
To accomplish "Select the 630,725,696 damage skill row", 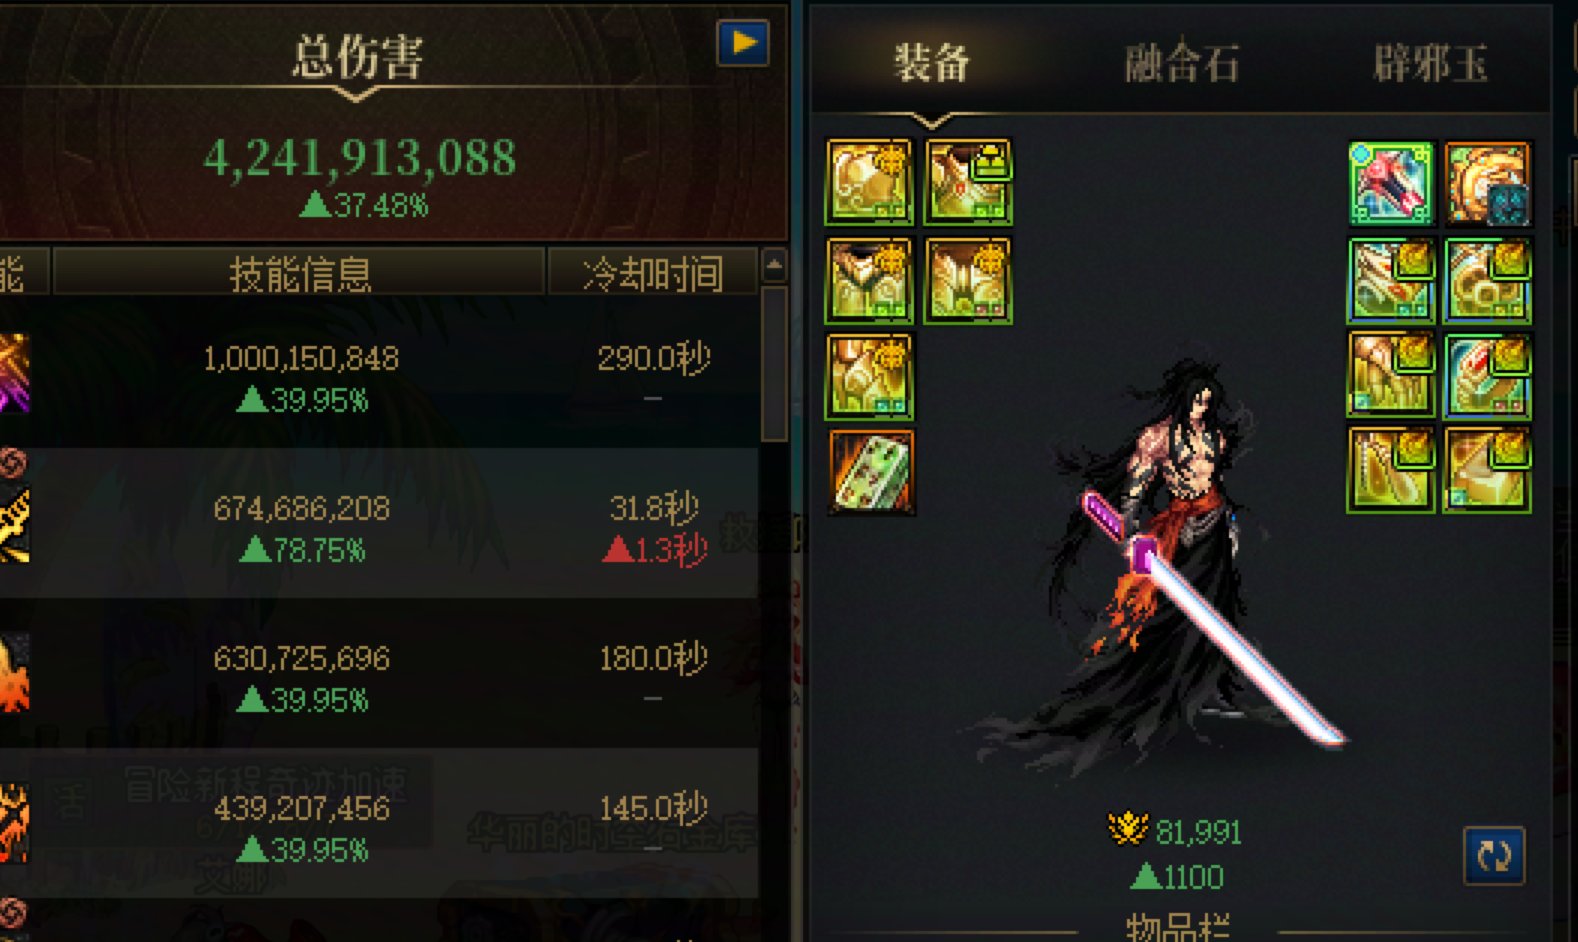I will click(x=378, y=673).
